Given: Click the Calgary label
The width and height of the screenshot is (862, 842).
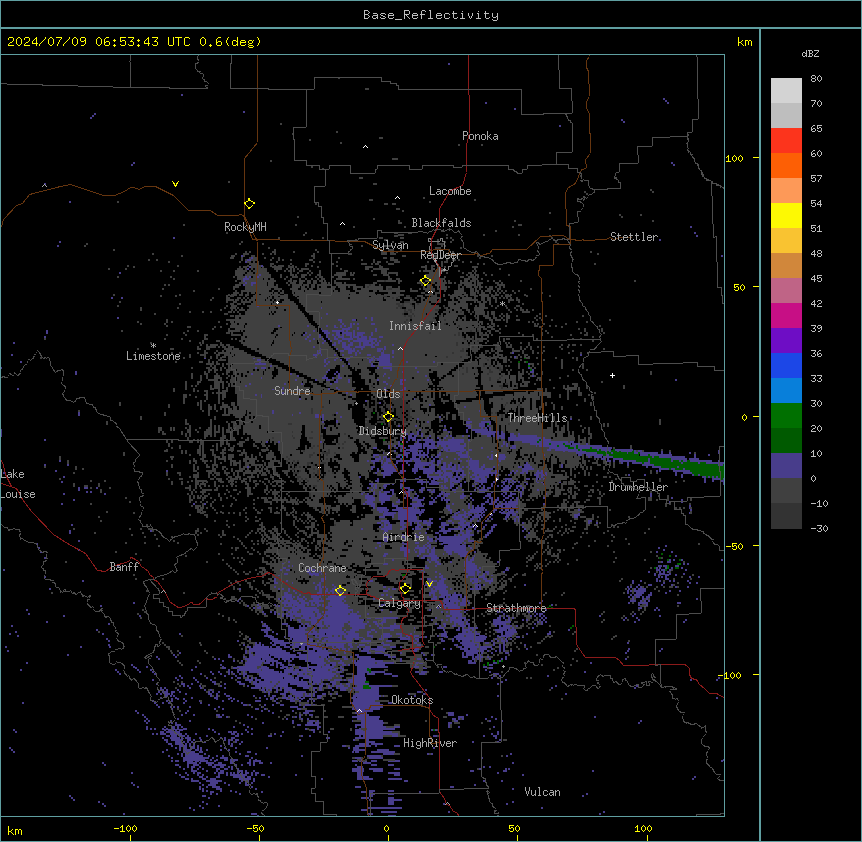Looking at the screenshot, I should point(399,603).
